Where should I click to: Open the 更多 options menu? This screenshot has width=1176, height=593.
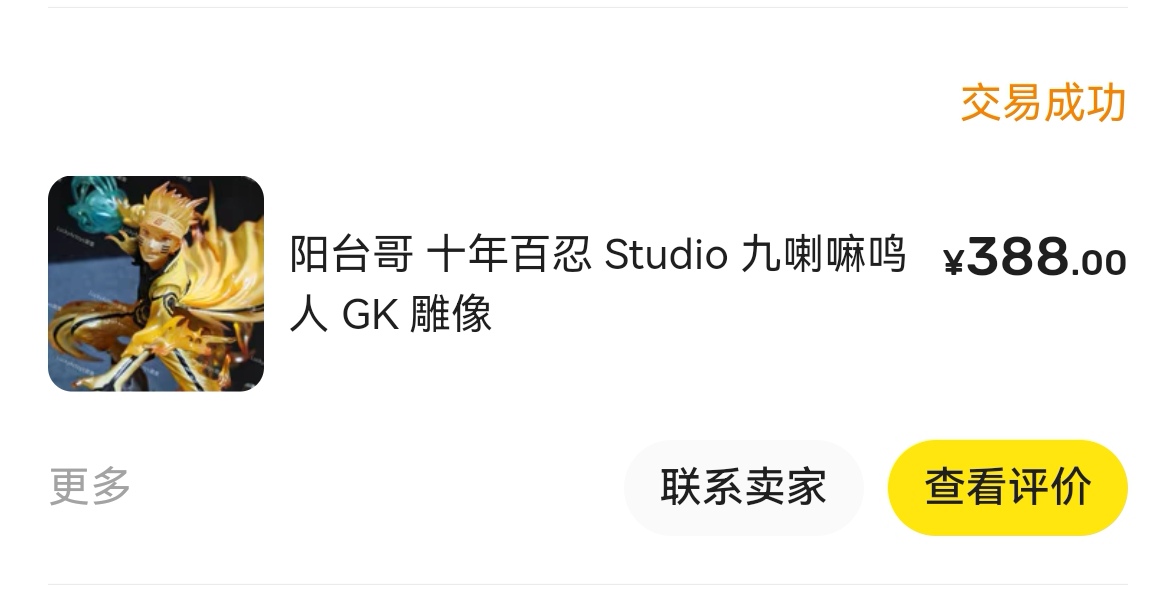pyautogui.click(x=90, y=487)
